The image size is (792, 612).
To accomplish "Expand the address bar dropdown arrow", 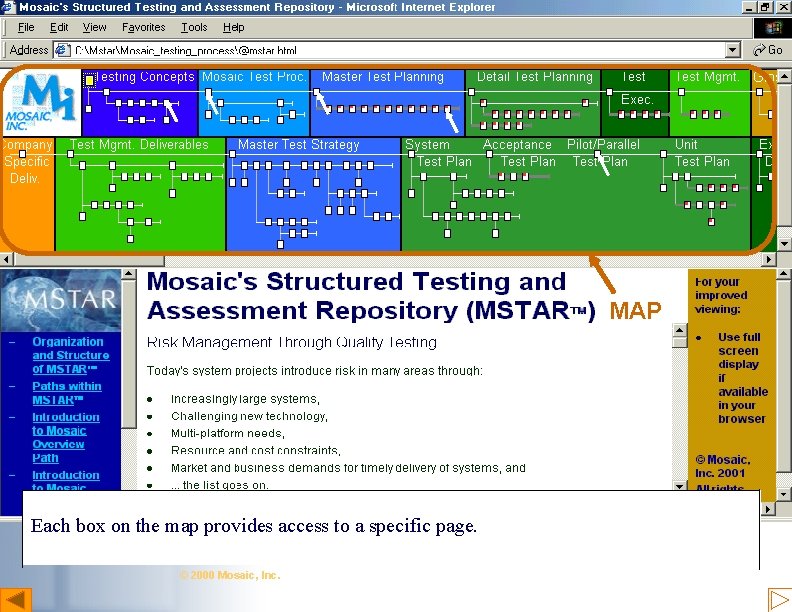I will coord(733,50).
